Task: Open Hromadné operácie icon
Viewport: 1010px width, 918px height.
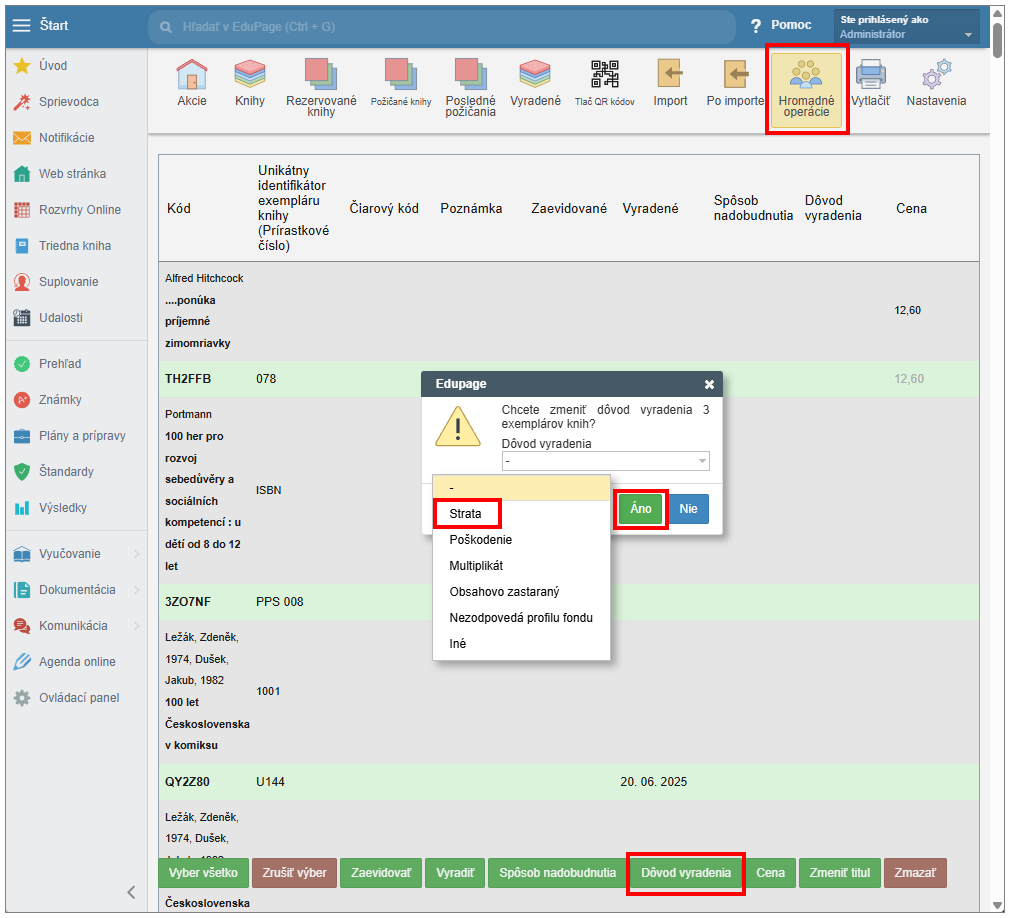Action: [x=807, y=75]
